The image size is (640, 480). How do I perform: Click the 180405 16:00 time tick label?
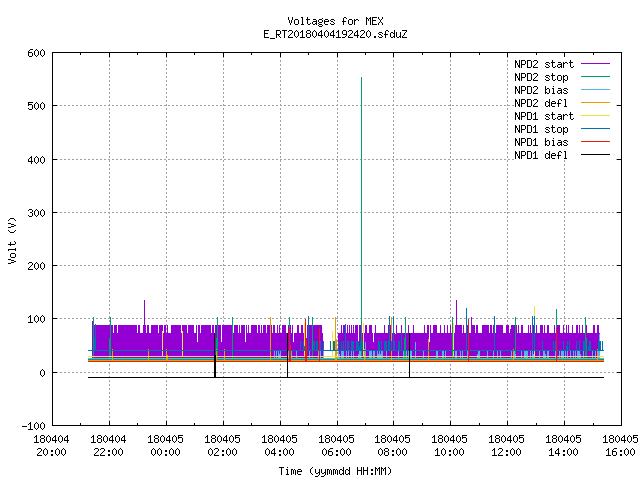[x=620, y=446]
